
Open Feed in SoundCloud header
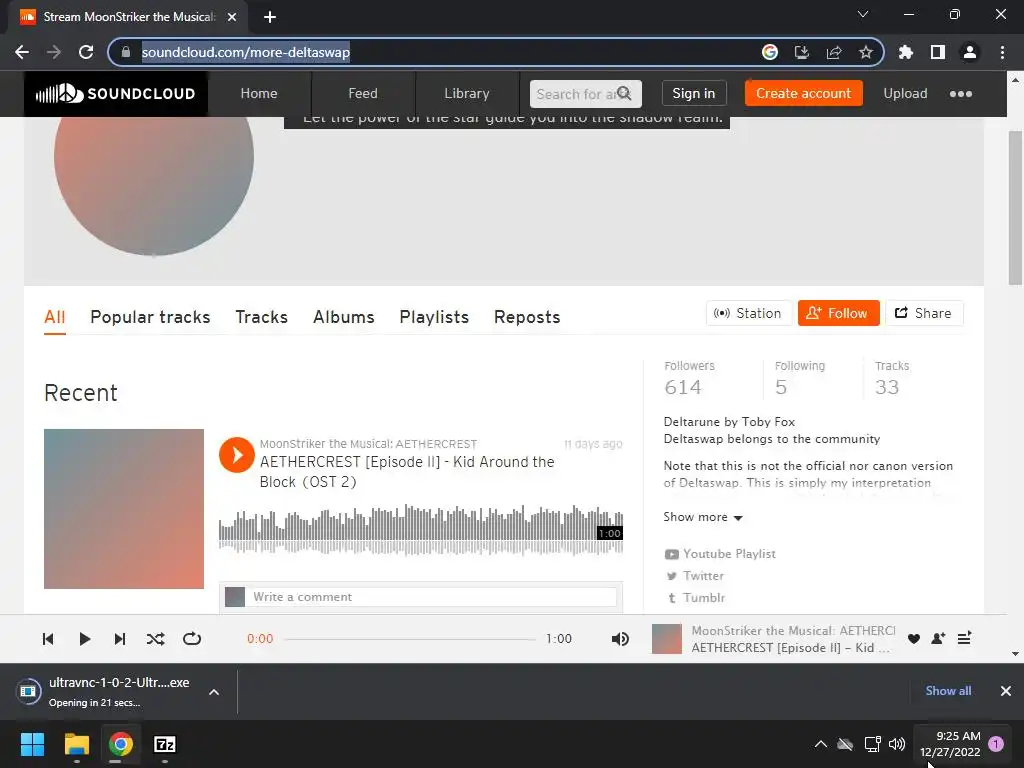click(x=363, y=93)
